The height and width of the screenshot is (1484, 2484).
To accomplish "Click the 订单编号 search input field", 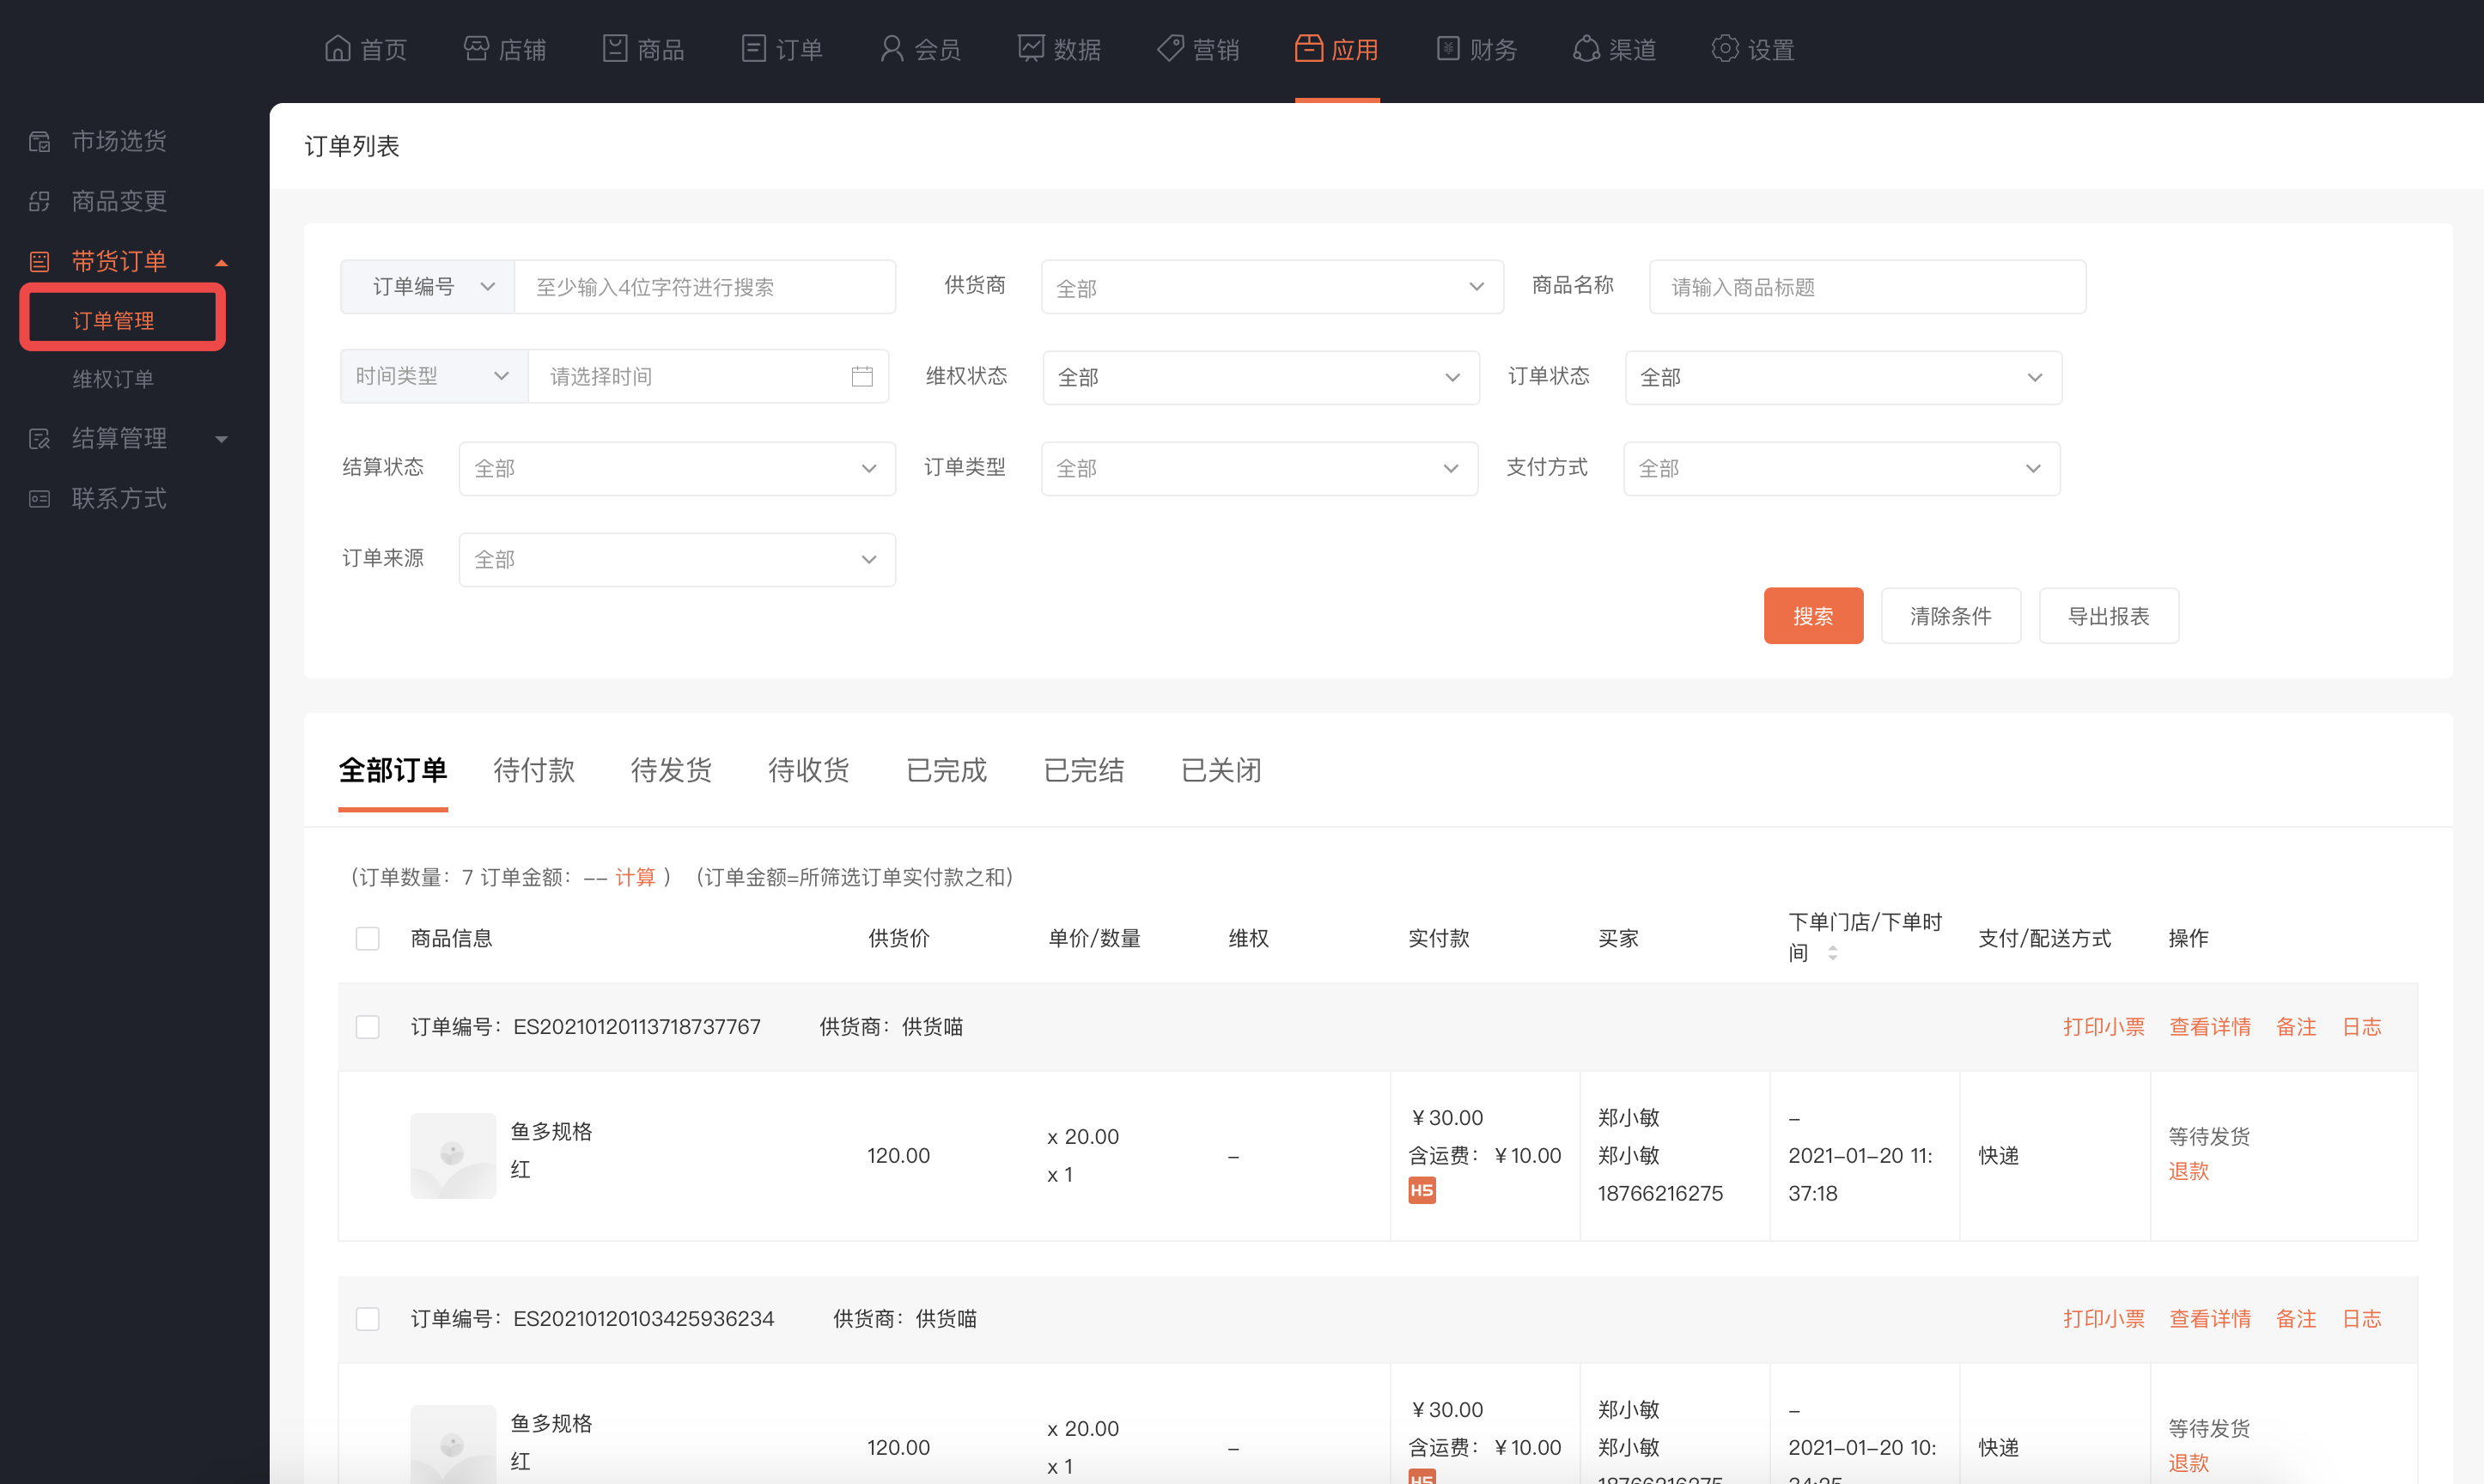I will coord(702,286).
